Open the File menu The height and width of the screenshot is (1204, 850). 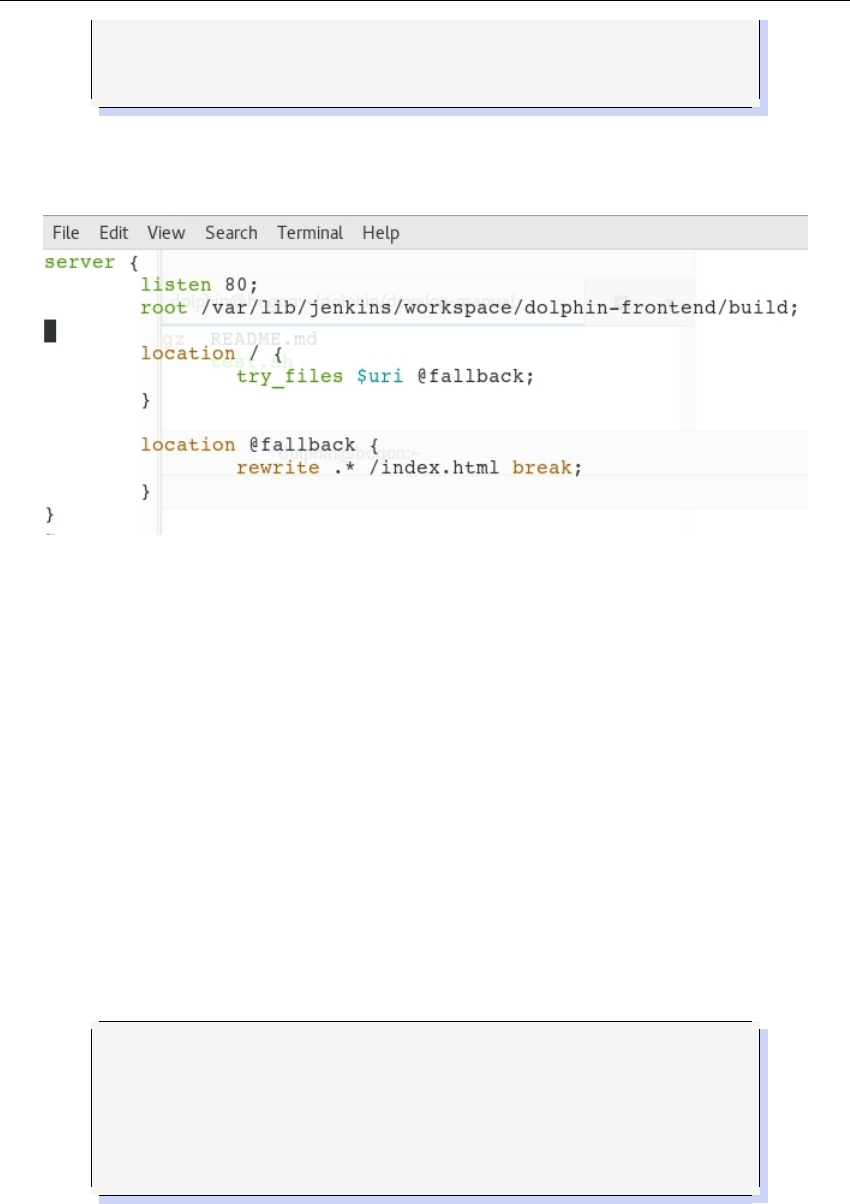coord(66,233)
